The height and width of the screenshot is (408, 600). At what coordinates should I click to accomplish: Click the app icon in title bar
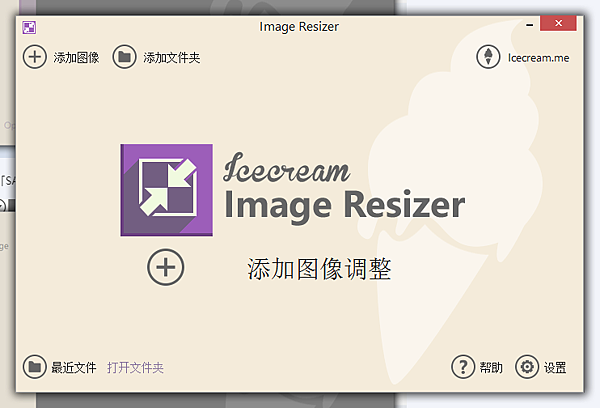29,28
